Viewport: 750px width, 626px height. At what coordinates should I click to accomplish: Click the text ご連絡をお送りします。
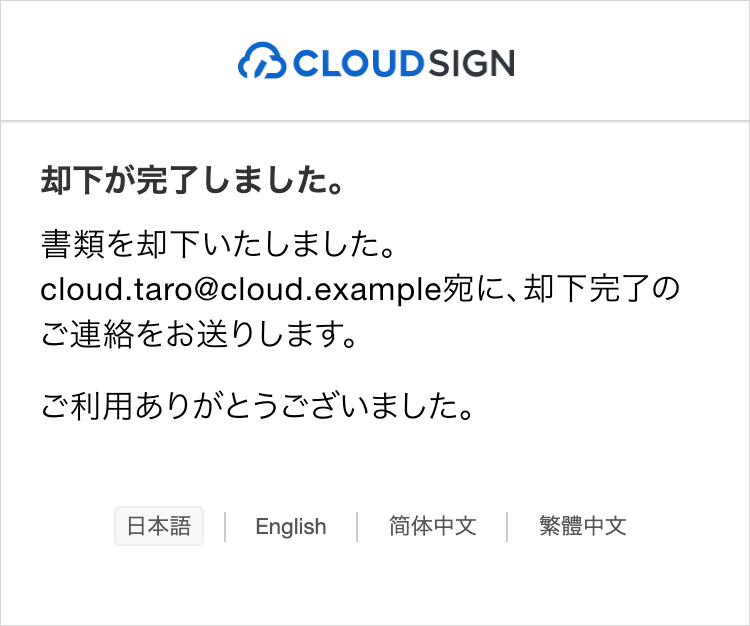coord(199,334)
